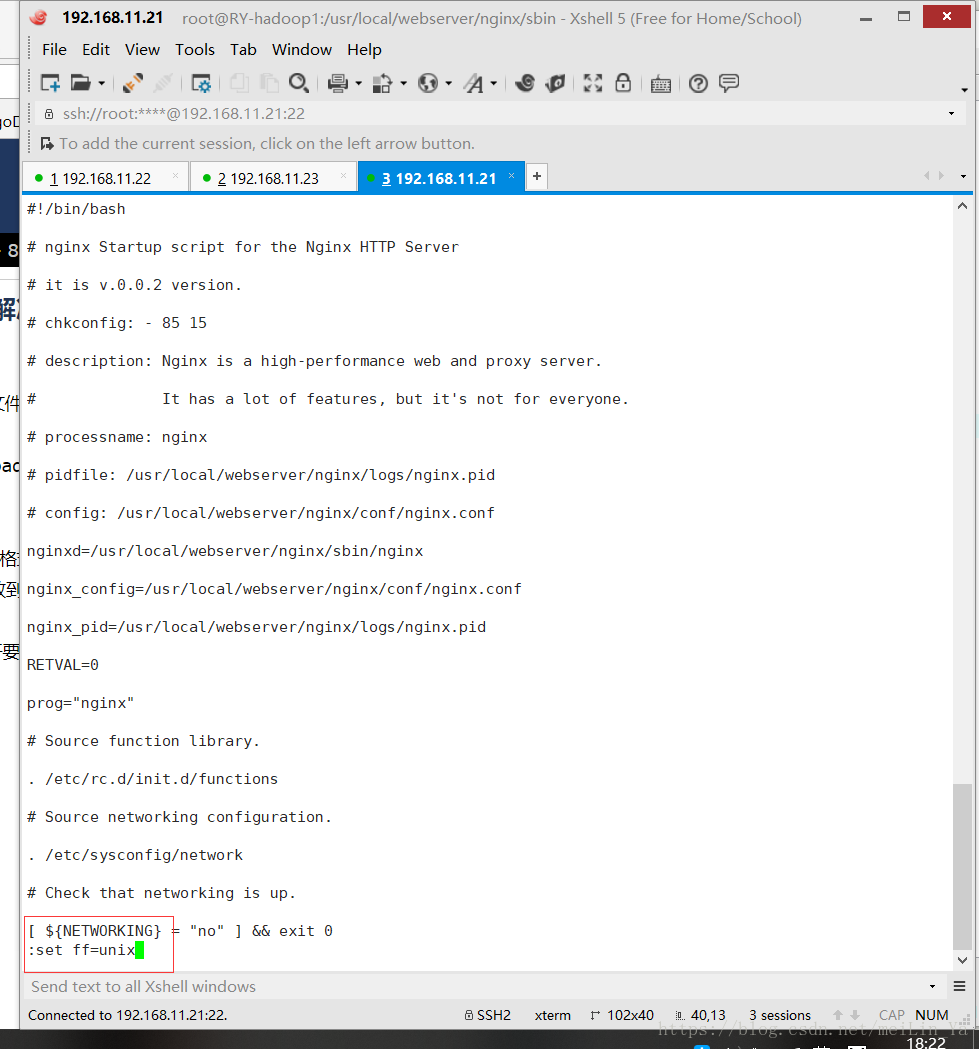Select tab 3 192.168.11.21
The width and height of the screenshot is (979, 1049).
[439, 179]
